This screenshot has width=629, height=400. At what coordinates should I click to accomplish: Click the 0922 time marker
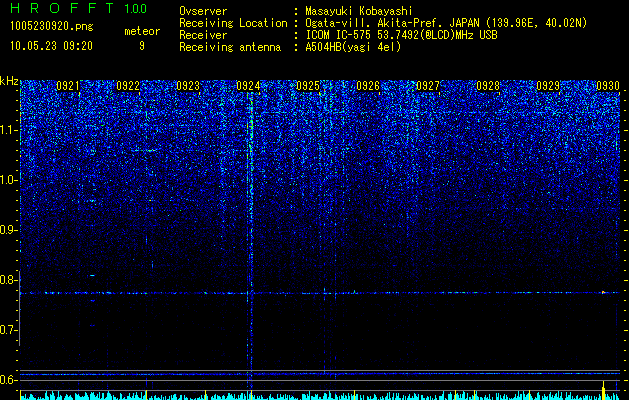(128, 86)
